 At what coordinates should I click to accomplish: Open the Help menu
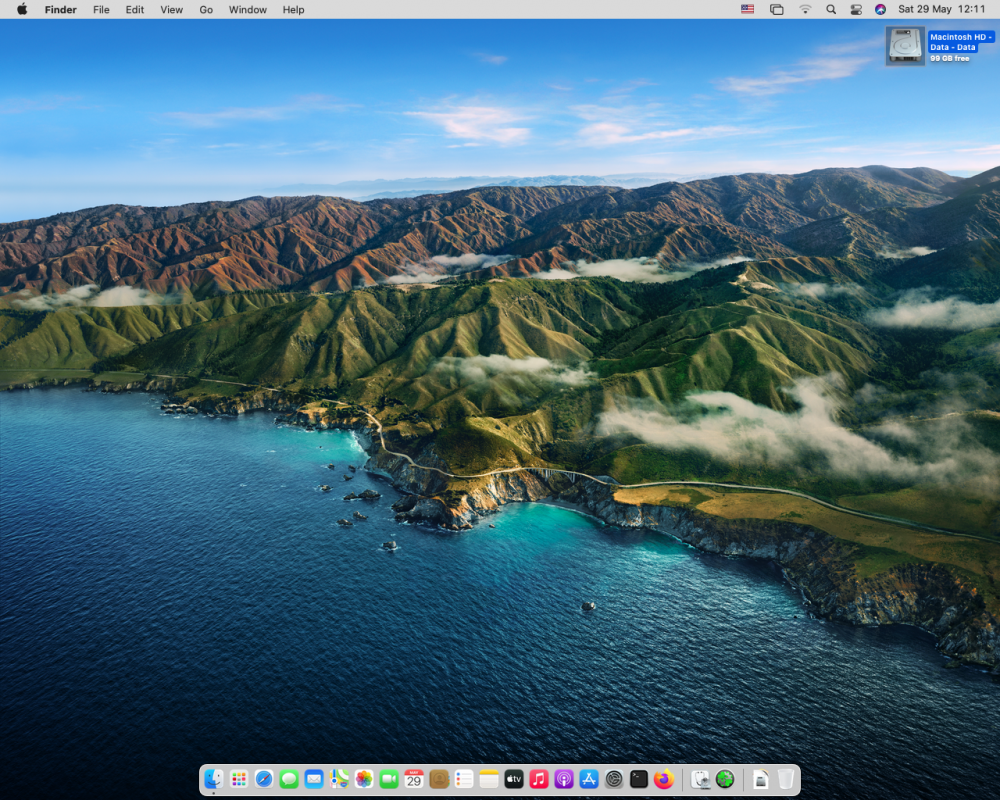click(293, 10)
